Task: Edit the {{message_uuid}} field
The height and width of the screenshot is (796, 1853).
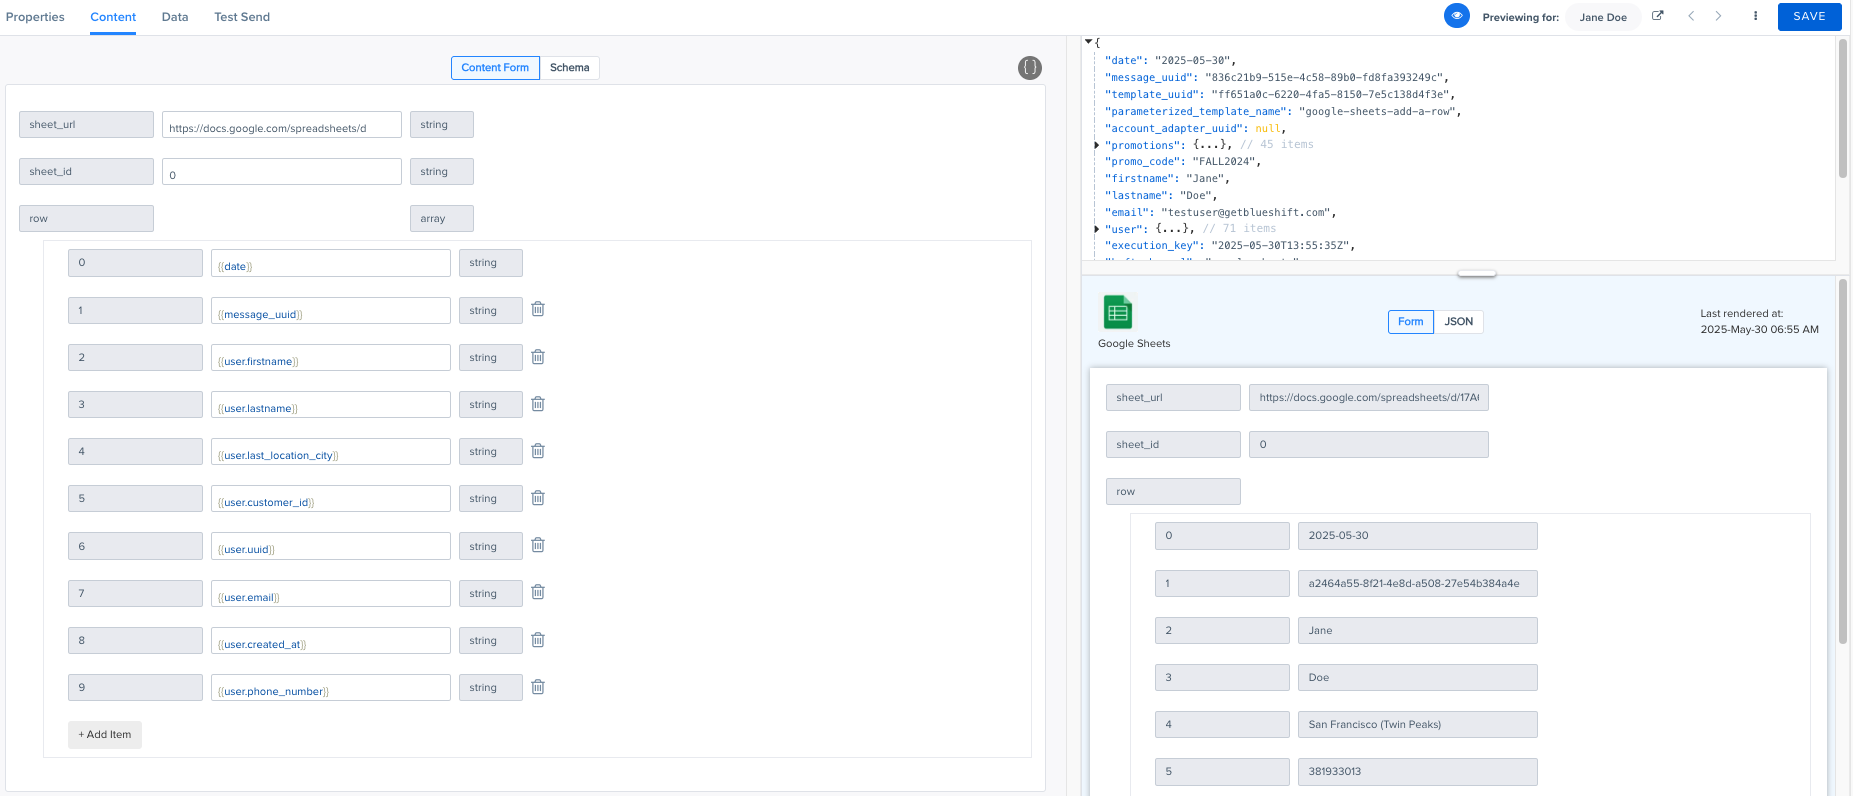Action: pos(331,311)
